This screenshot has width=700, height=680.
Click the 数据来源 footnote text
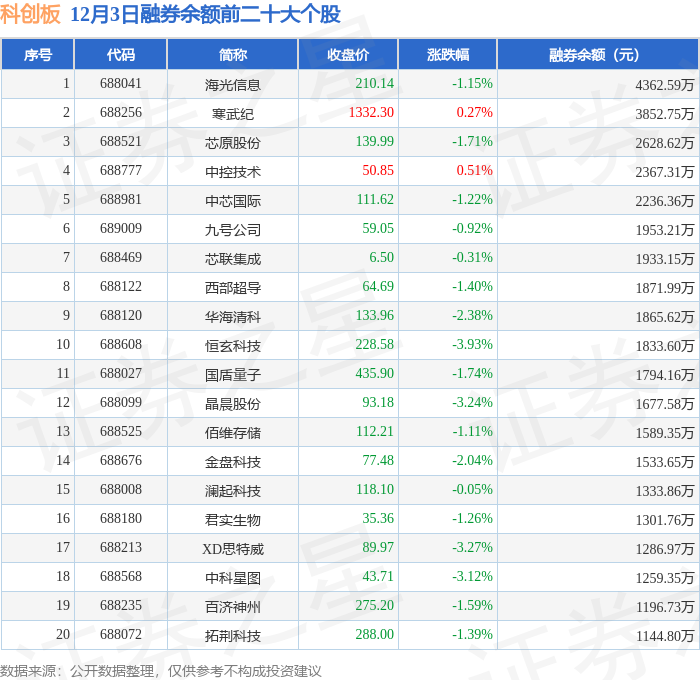[x=161, y=671]
